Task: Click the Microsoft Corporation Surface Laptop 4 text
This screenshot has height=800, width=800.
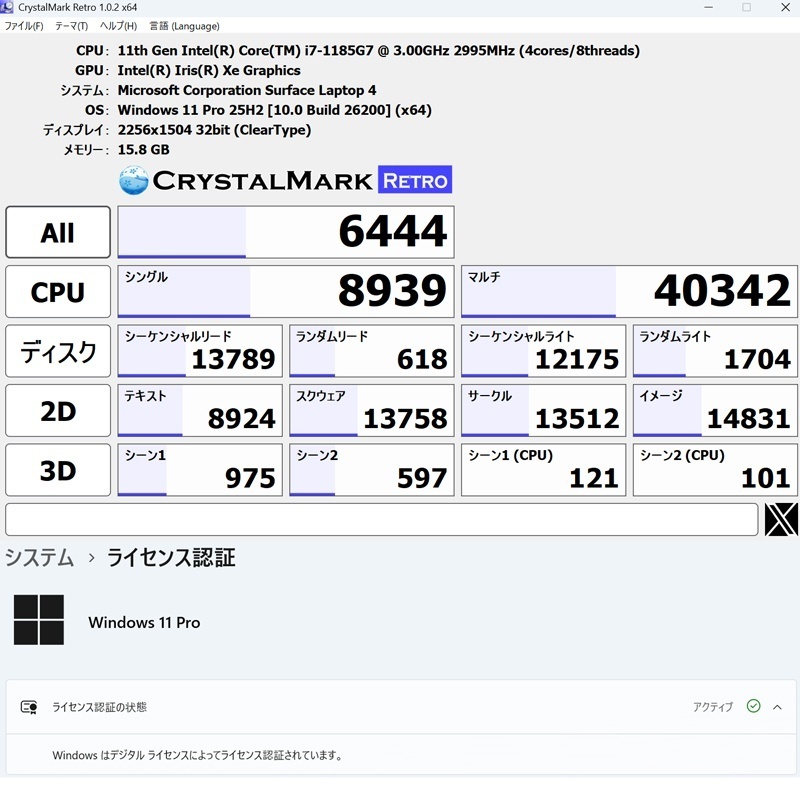Action: coord(247,90)
